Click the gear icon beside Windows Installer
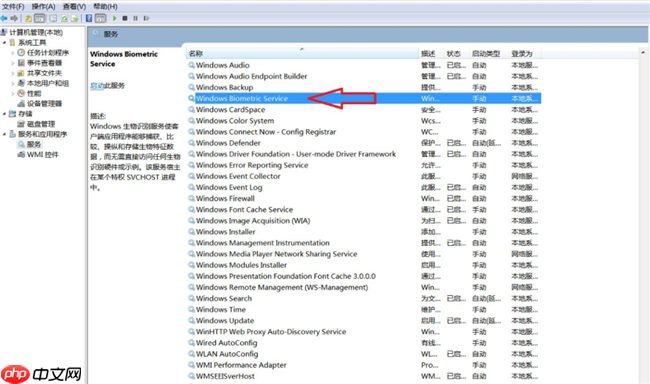Viewport: 650px width, 384px height. pos(192,232)
